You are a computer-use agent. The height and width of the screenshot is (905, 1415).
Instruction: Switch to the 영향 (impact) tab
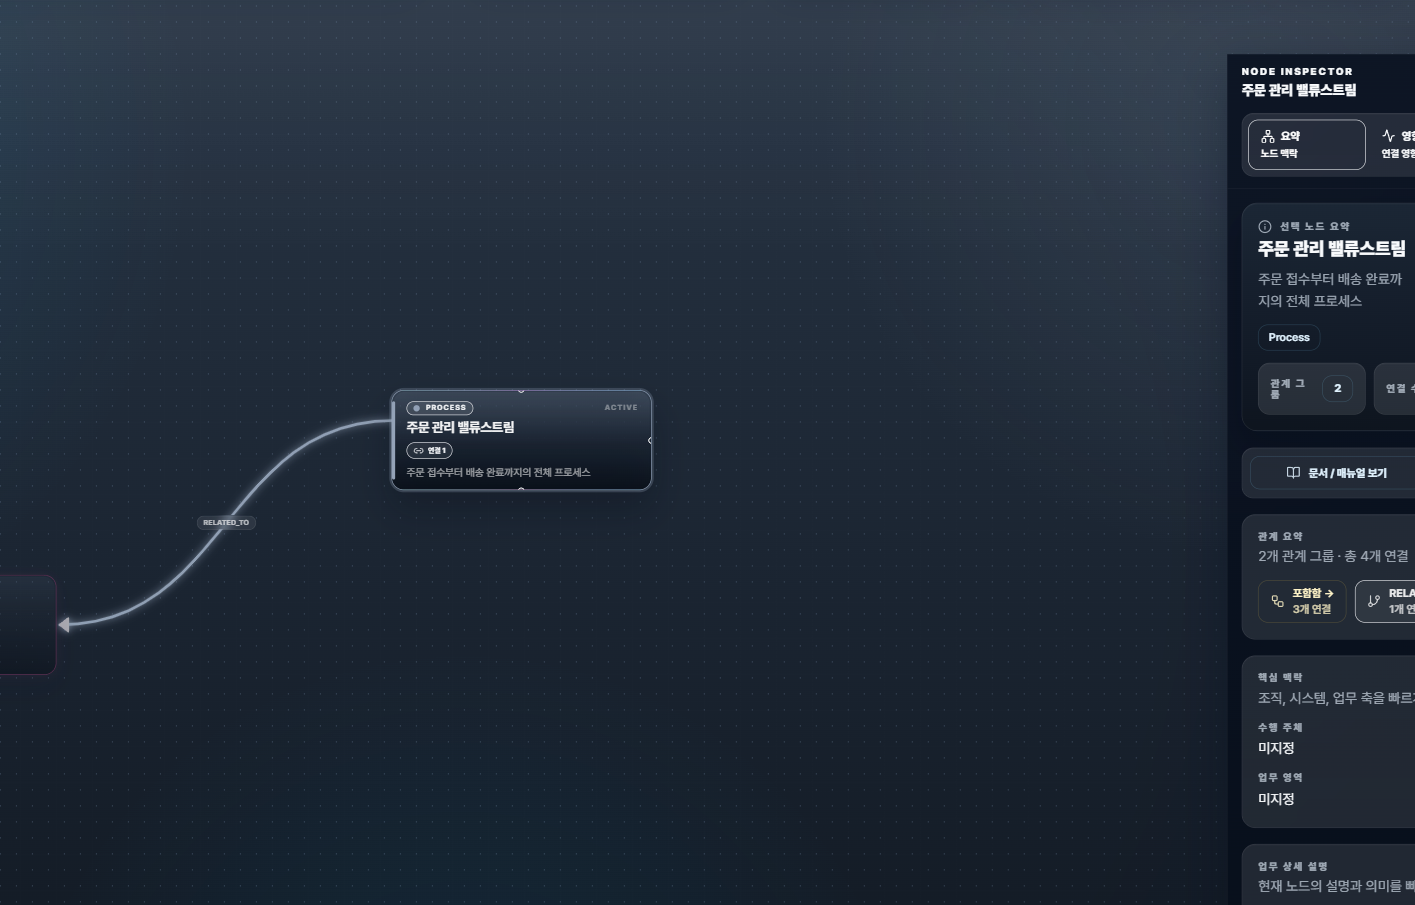click(1398, 144)
